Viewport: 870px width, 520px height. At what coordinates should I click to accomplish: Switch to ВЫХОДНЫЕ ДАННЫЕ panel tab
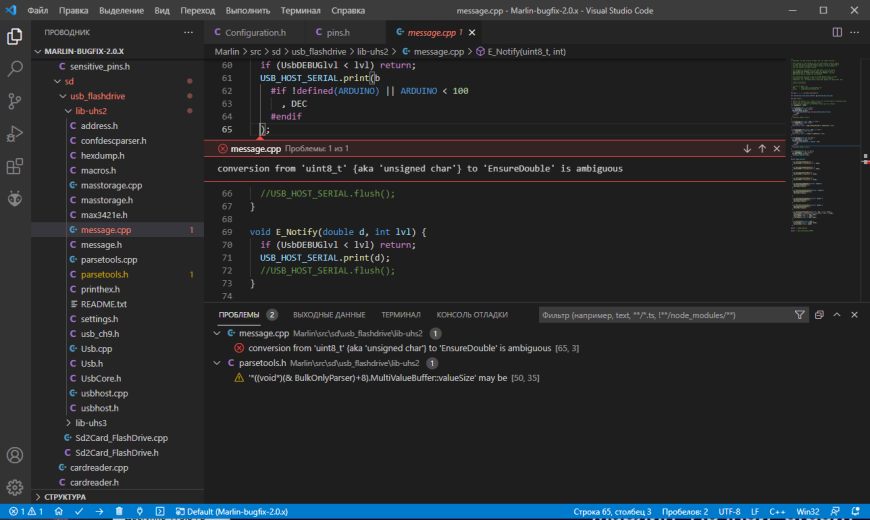point(329,315)
